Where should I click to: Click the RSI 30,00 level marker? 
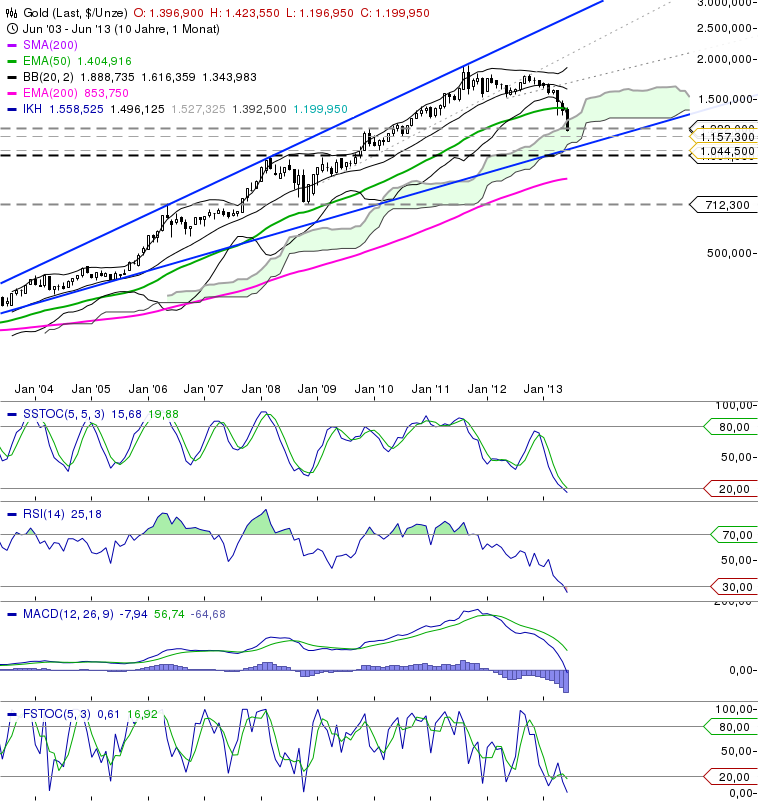click(734, 587)
